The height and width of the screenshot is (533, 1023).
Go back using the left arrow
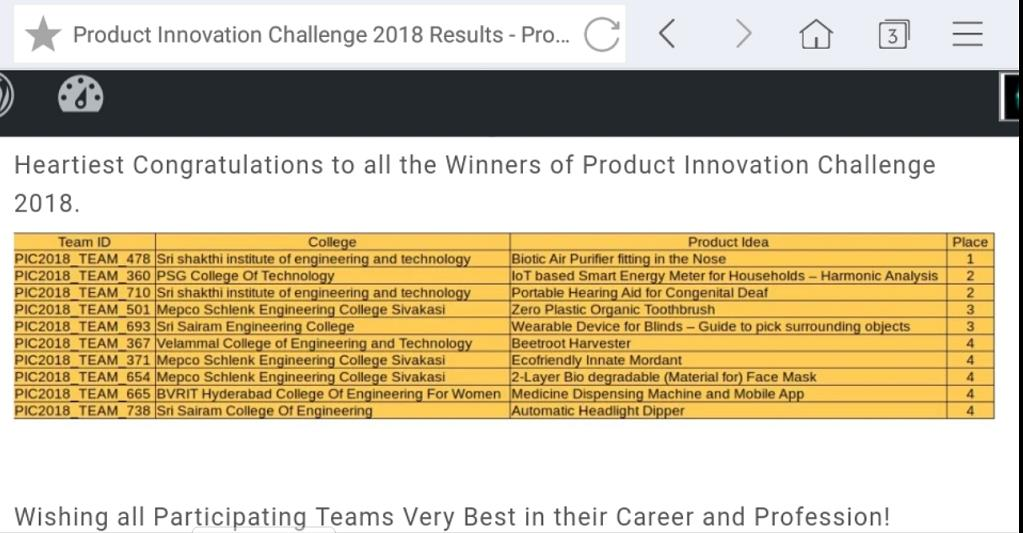(666, 33)
